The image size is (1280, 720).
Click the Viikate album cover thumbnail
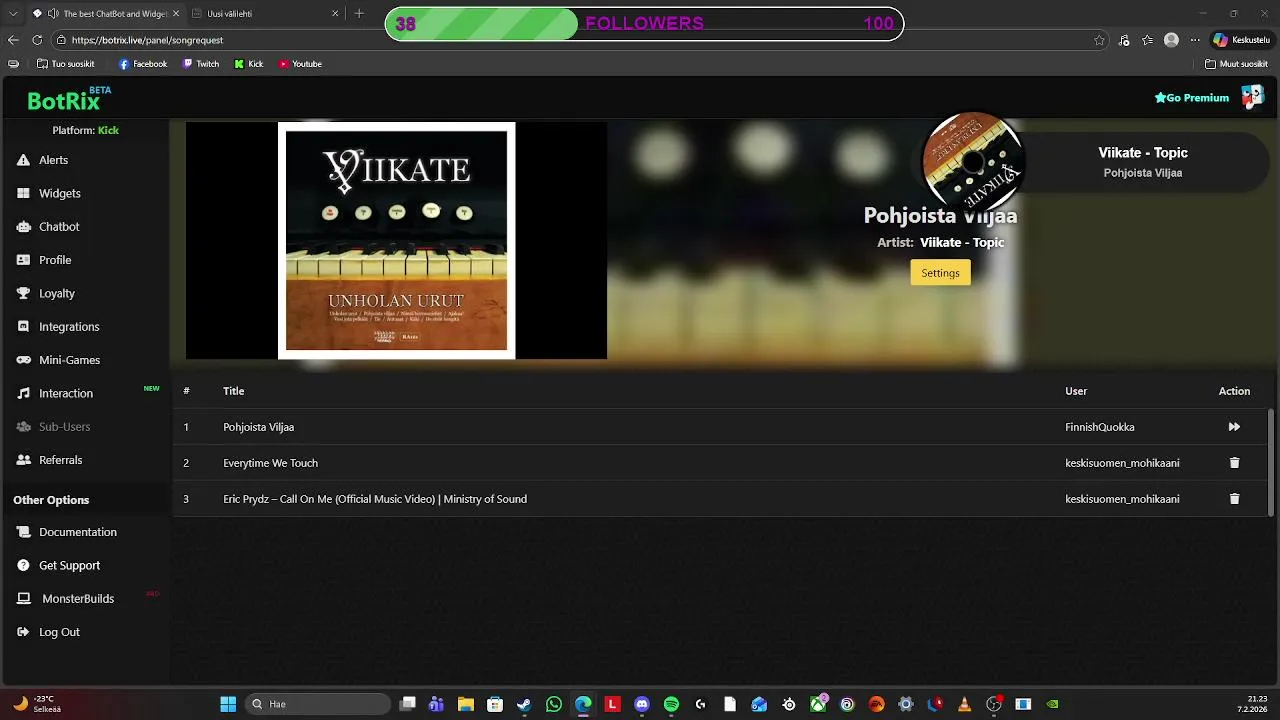(x=396, y=240)
